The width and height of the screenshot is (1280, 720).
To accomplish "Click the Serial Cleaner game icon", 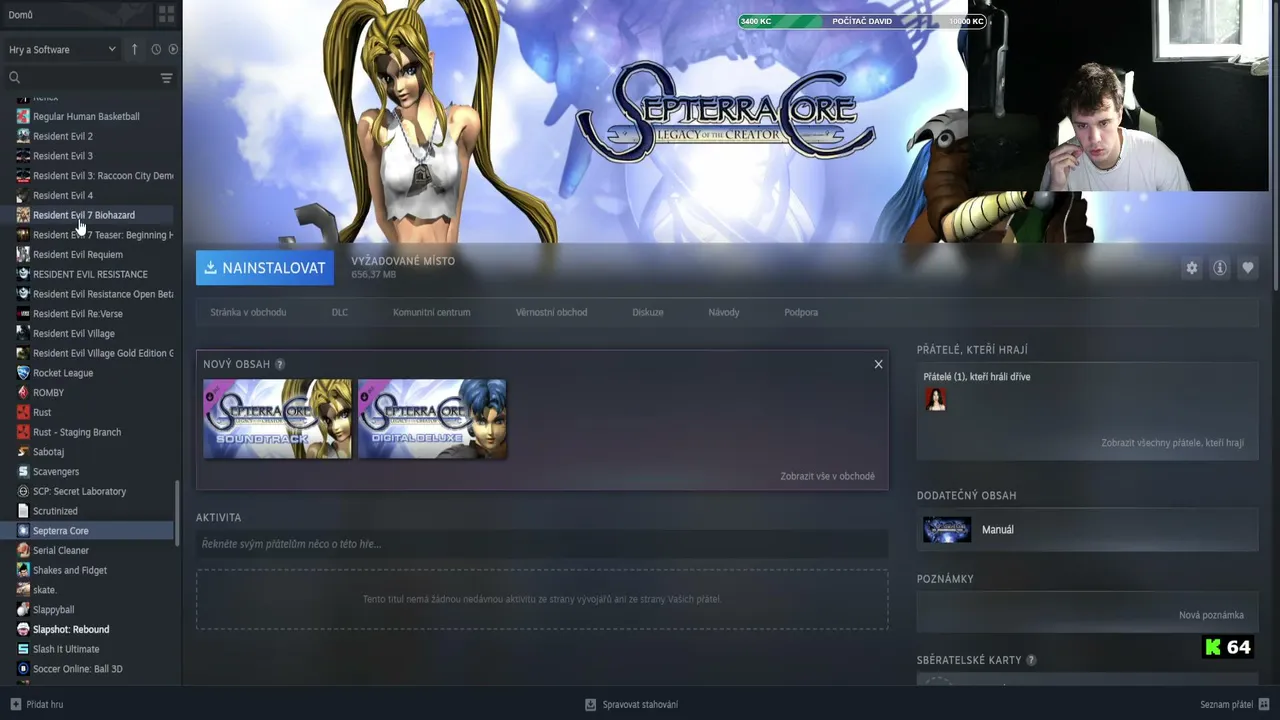I will 23,550.
